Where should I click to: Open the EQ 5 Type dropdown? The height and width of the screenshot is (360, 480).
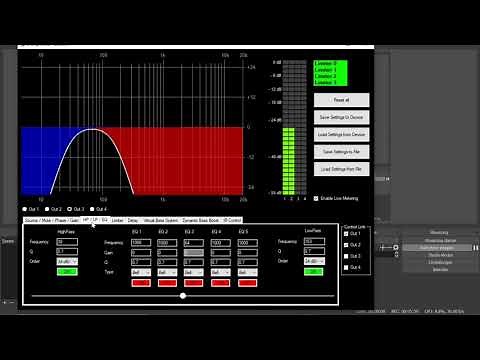pos(247,273)
